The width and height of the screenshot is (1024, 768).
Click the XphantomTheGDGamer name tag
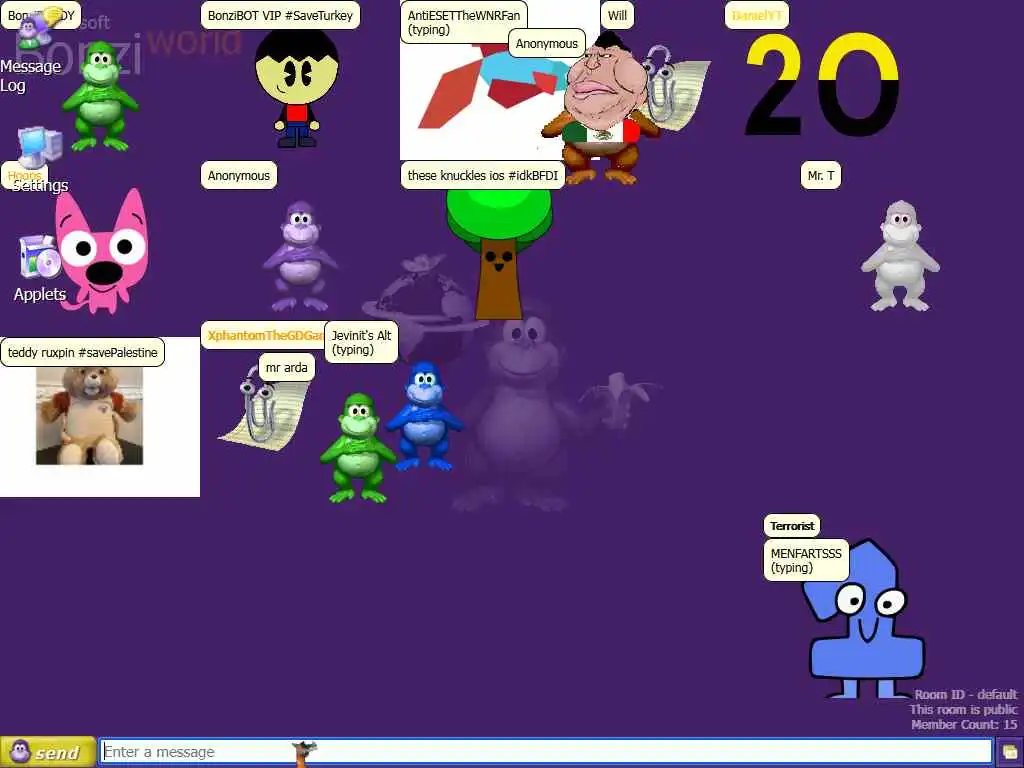(263, 336)
